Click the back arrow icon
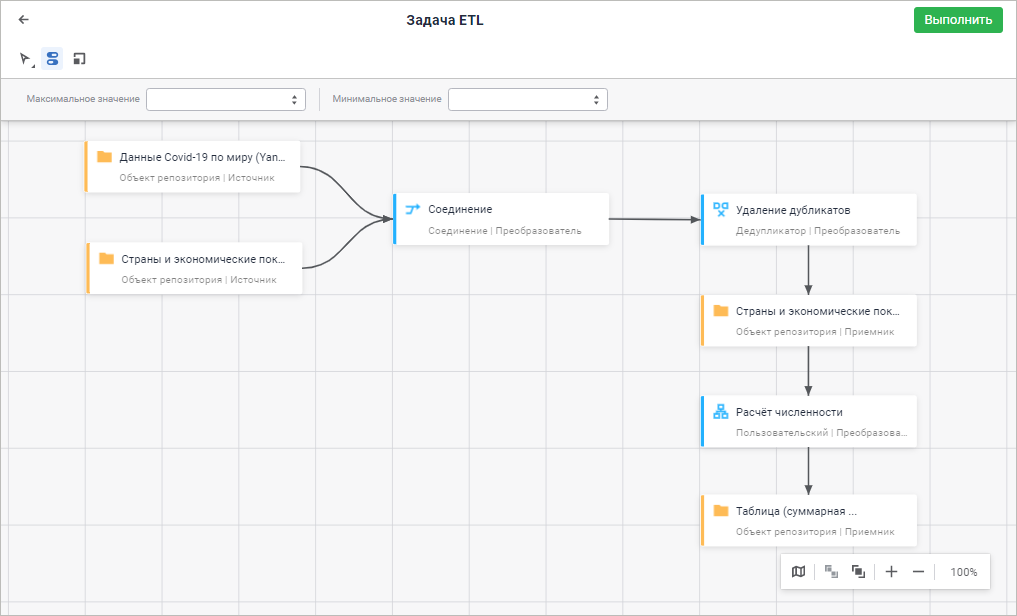 pos(24,19)
